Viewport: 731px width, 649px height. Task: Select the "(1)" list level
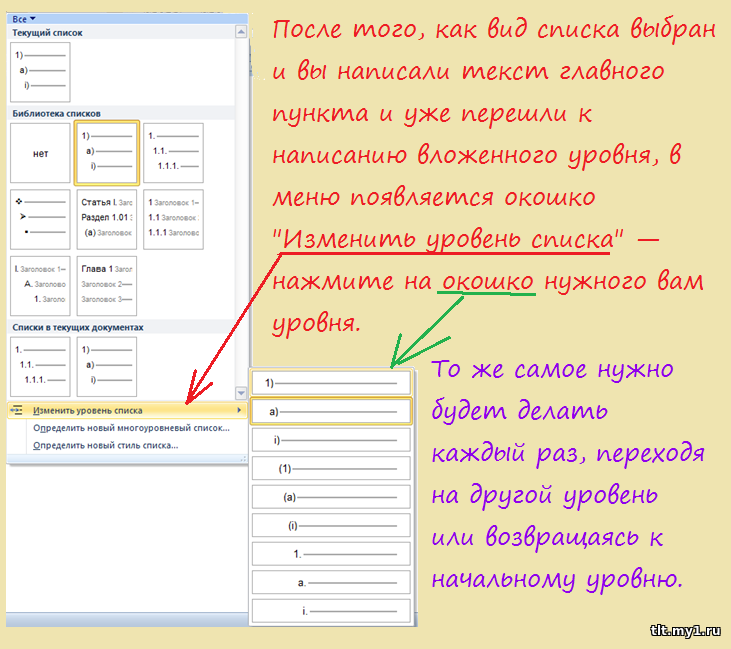tap(331, 468)
